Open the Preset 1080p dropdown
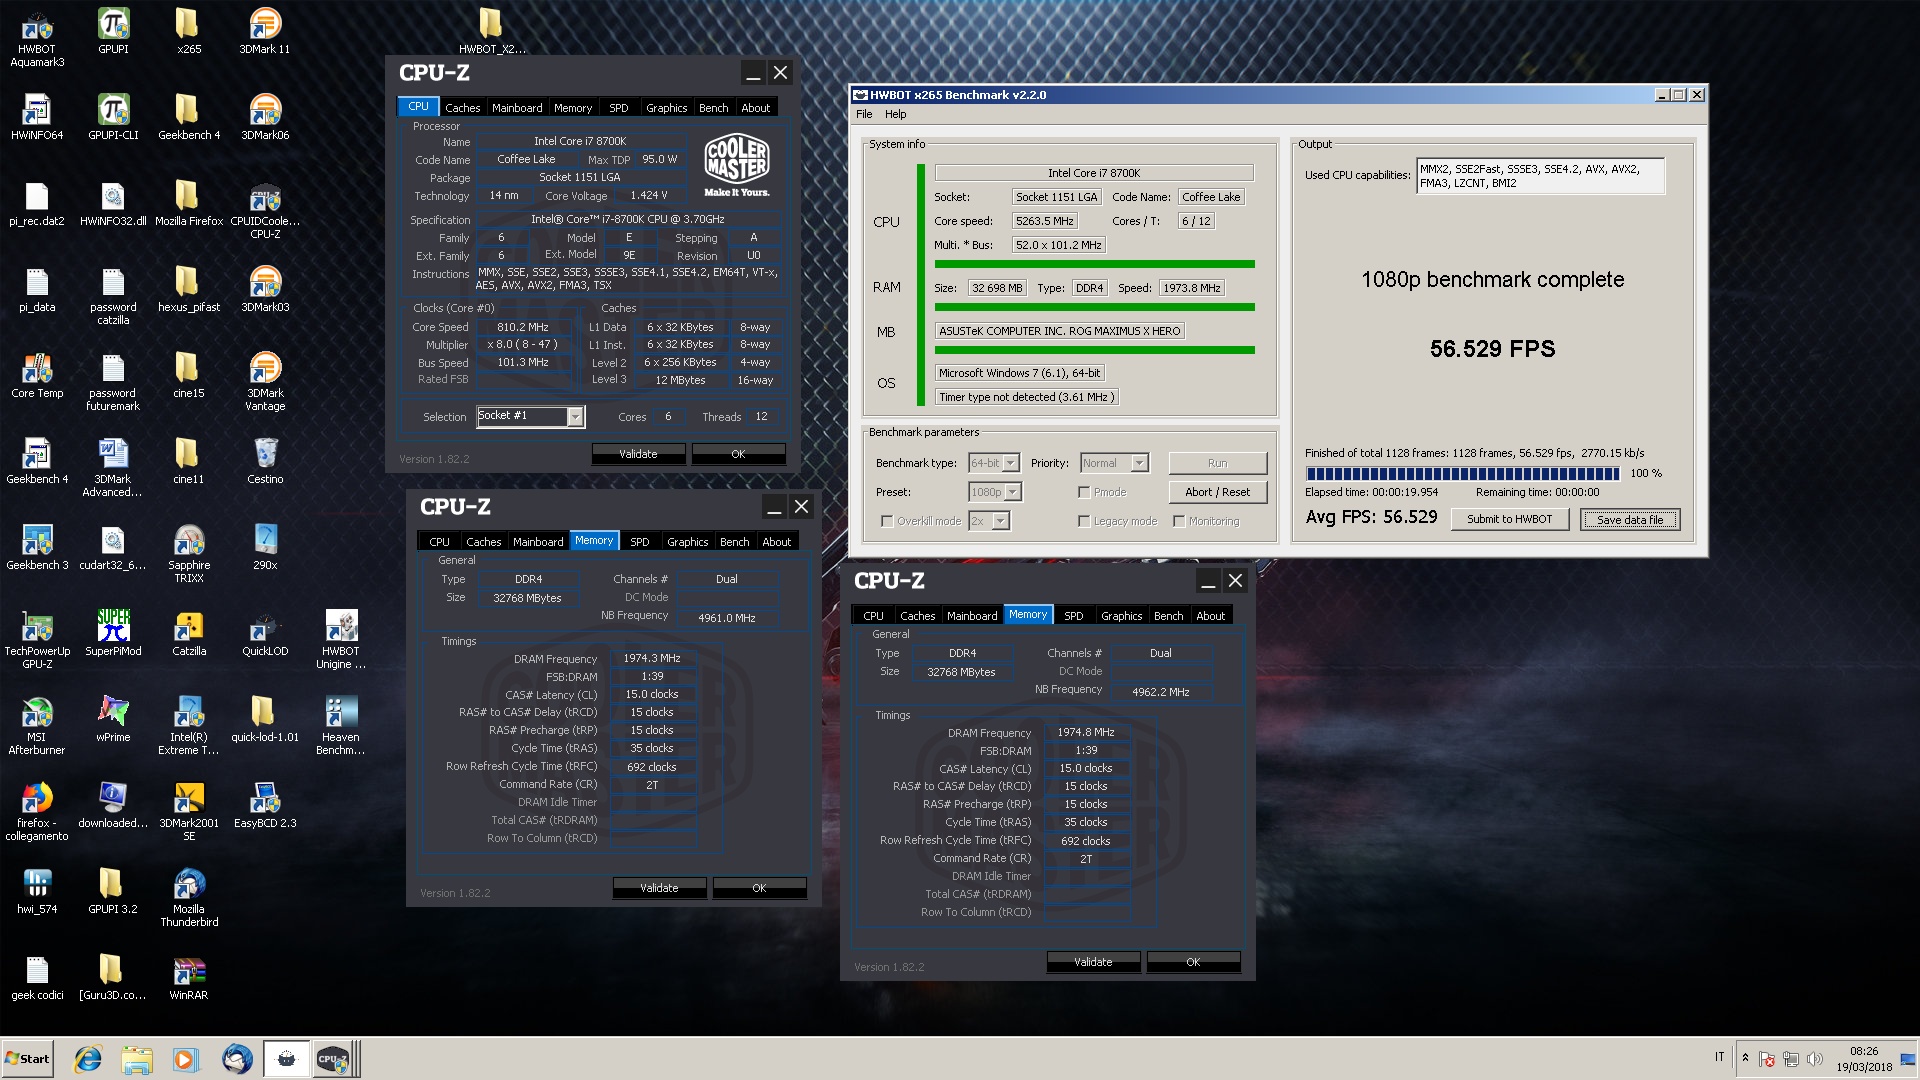 [994, 492]
